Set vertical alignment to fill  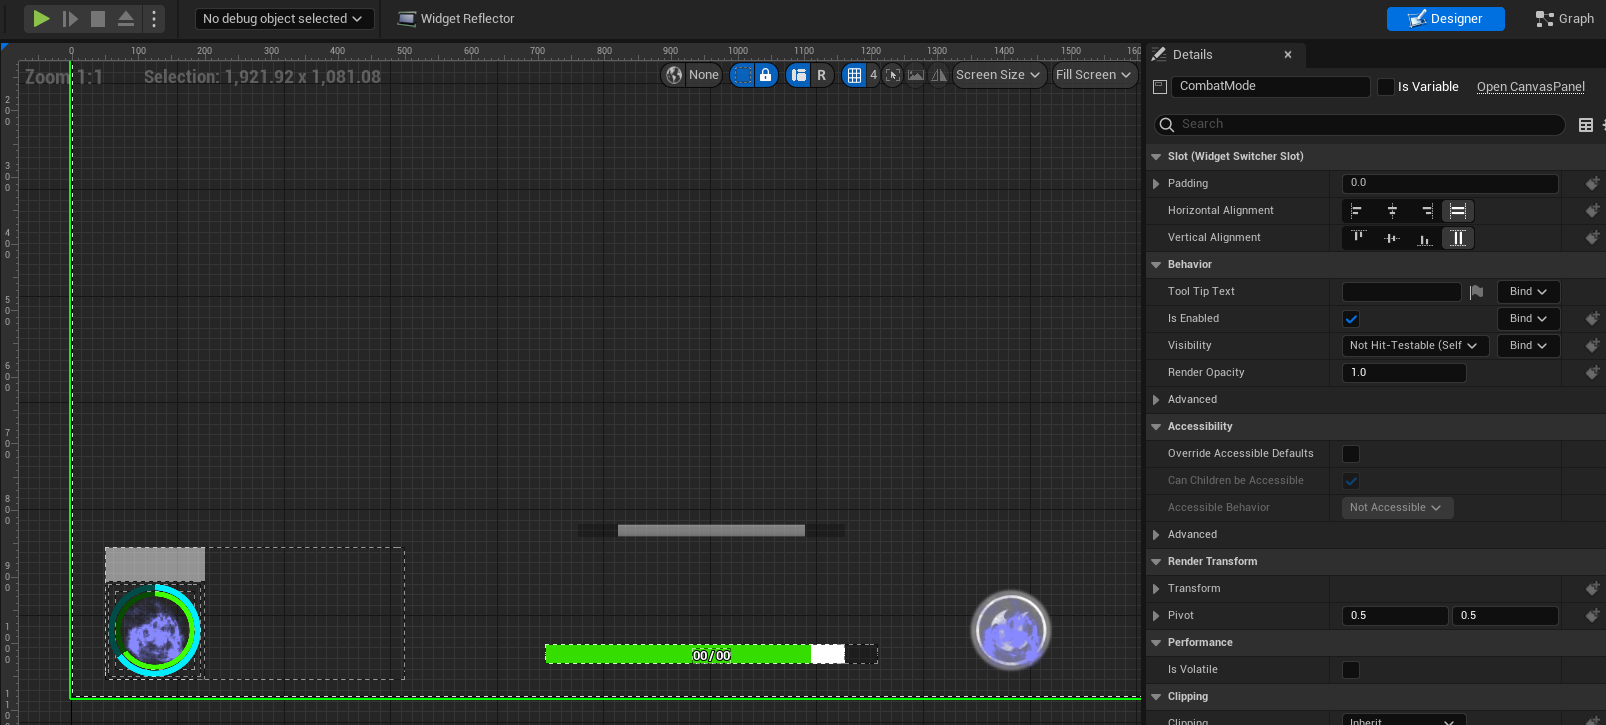(x=1458, y=238)
